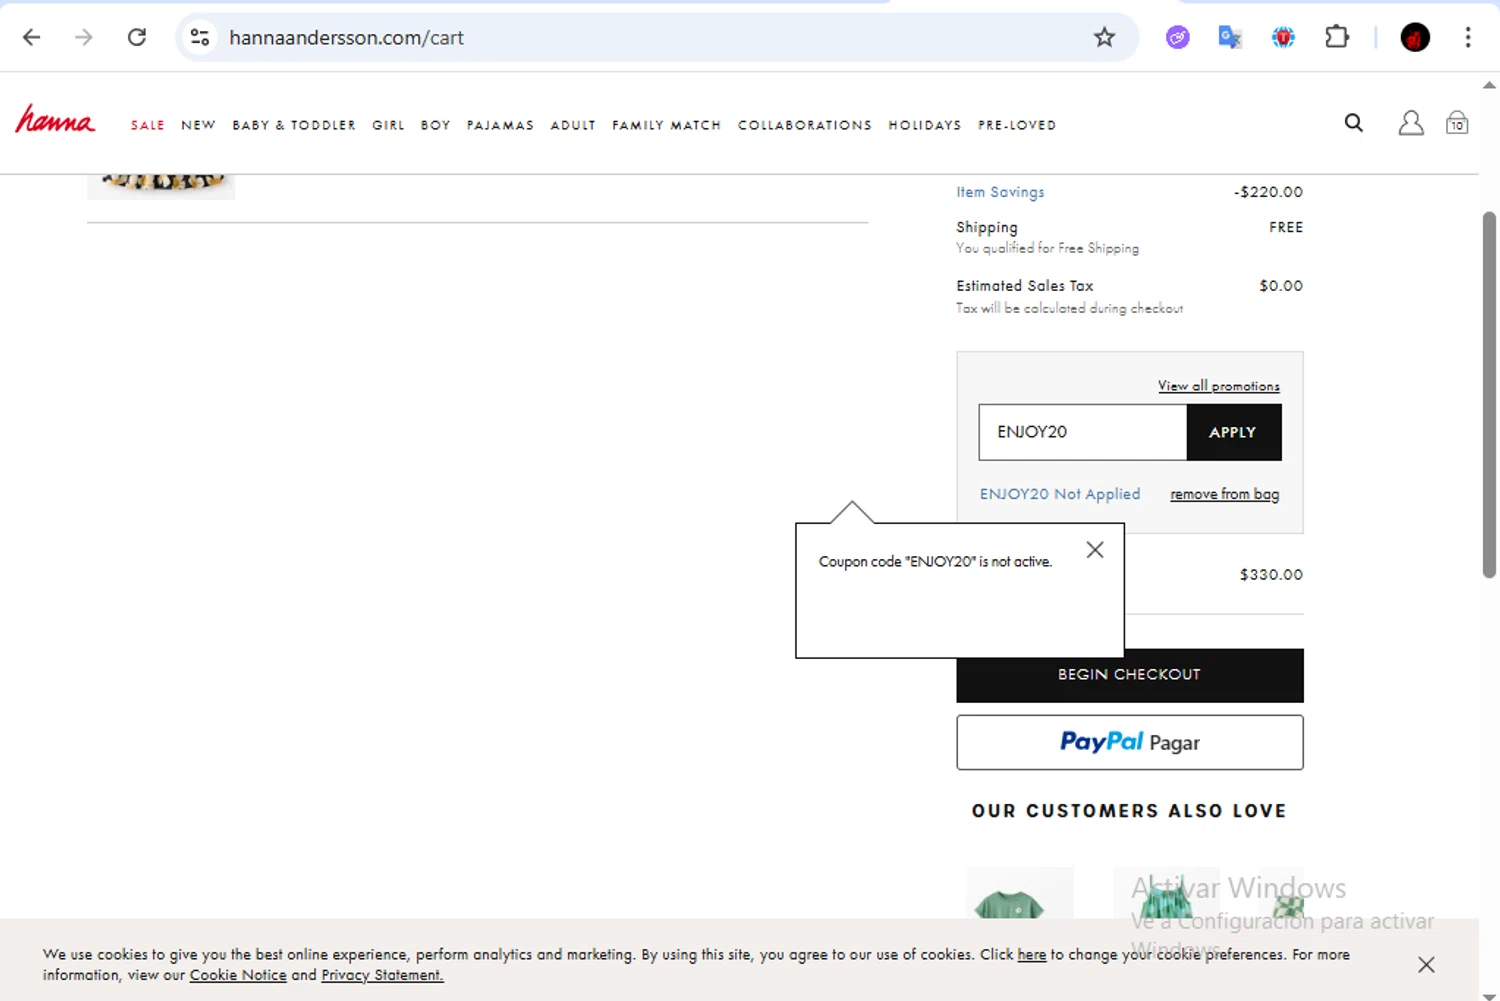
Task: Close the coupon not active popup
Action: pyautogui.click(x=1095, y=550)
